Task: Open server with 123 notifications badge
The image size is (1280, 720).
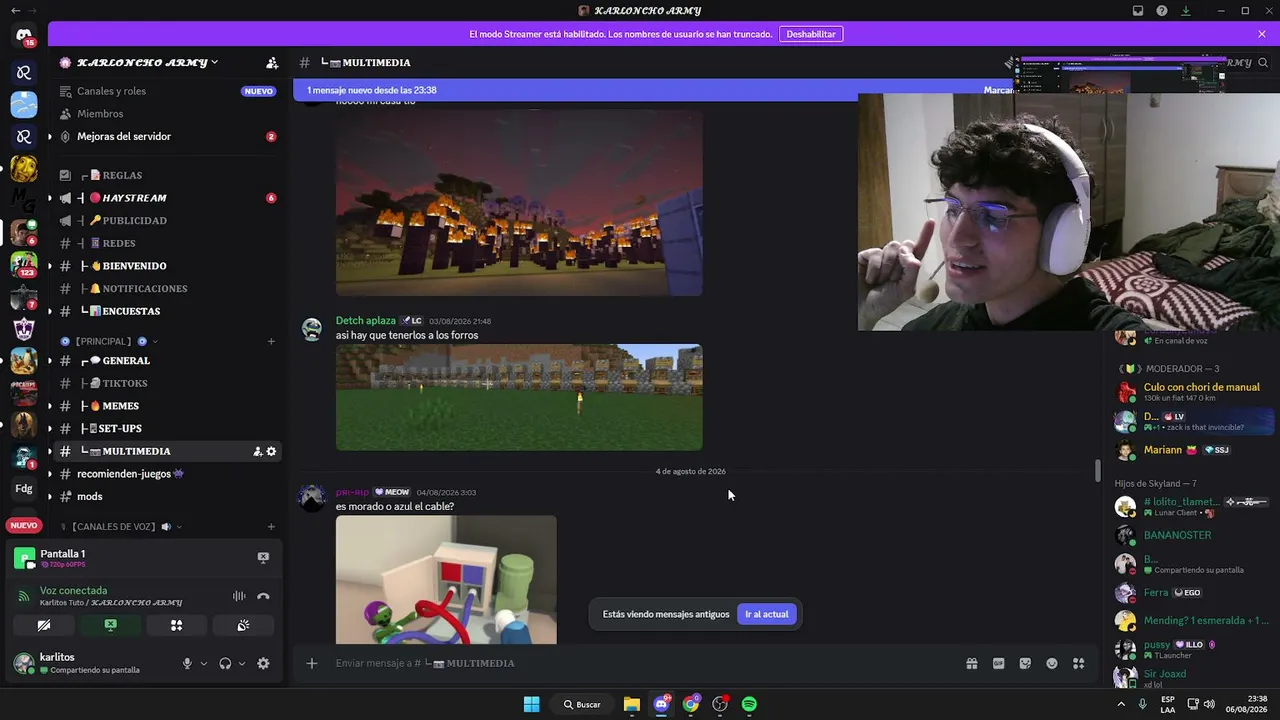Action: [x=24, y=265]
